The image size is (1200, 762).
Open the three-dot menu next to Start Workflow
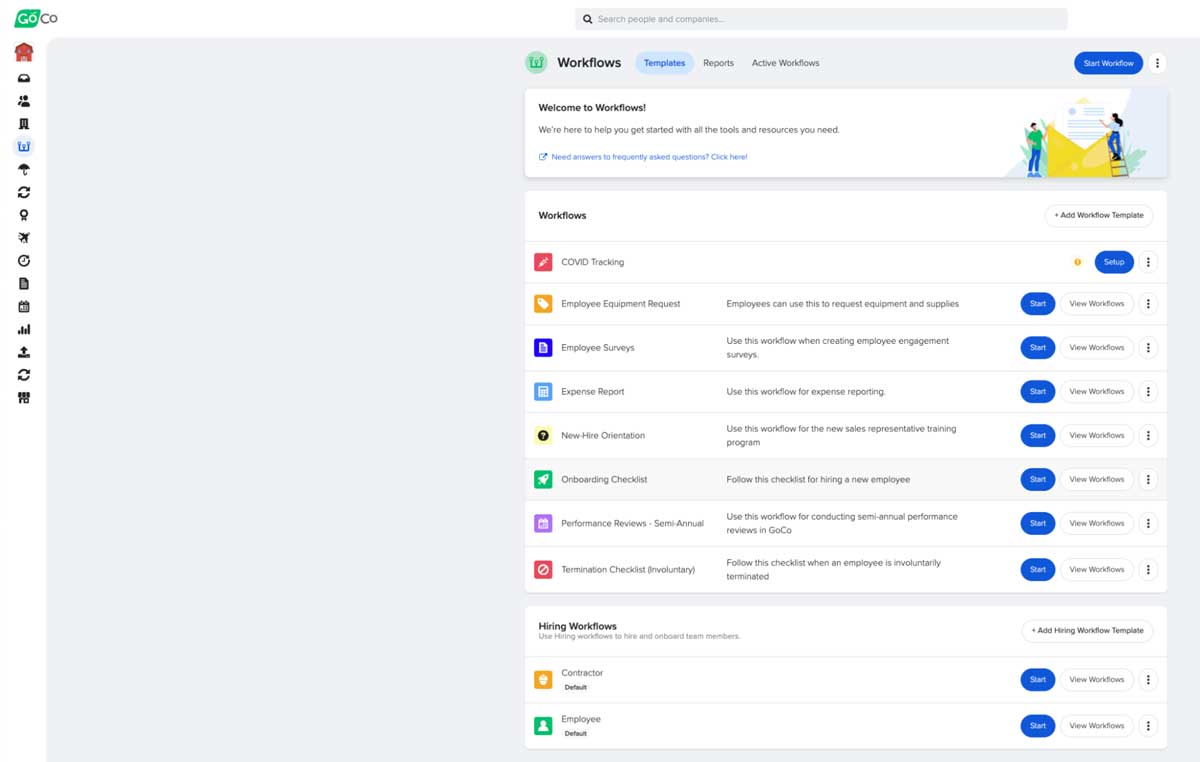1158,62
